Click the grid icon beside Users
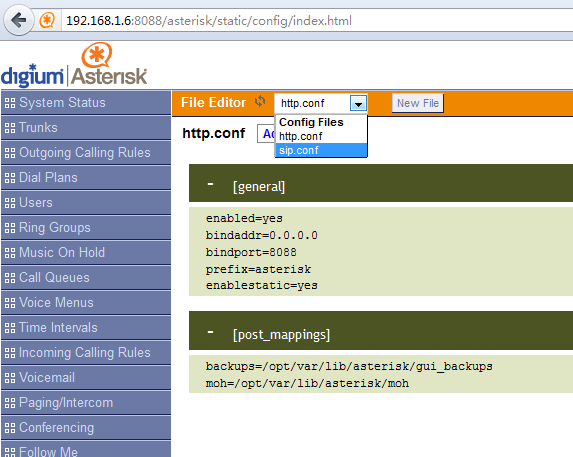This screenshot has height=457, width=573. point(10,203)
